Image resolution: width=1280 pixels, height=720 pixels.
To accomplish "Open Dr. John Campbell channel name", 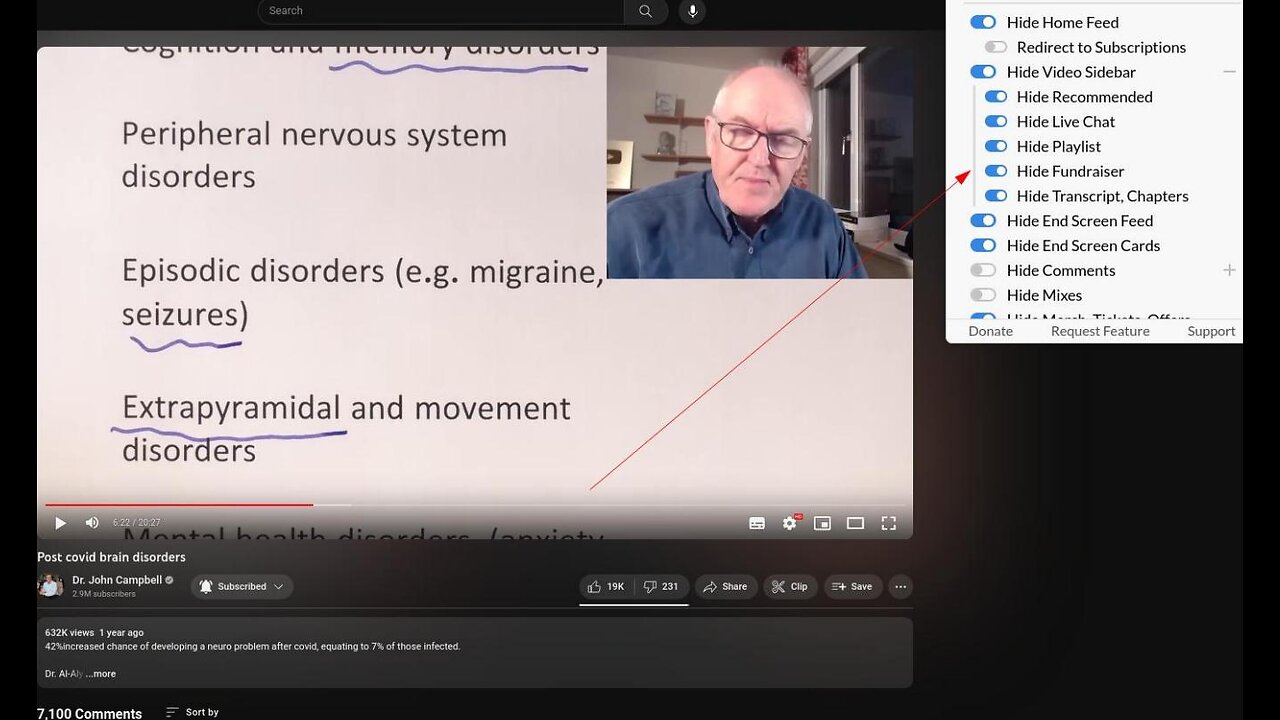I will point(117,580).
